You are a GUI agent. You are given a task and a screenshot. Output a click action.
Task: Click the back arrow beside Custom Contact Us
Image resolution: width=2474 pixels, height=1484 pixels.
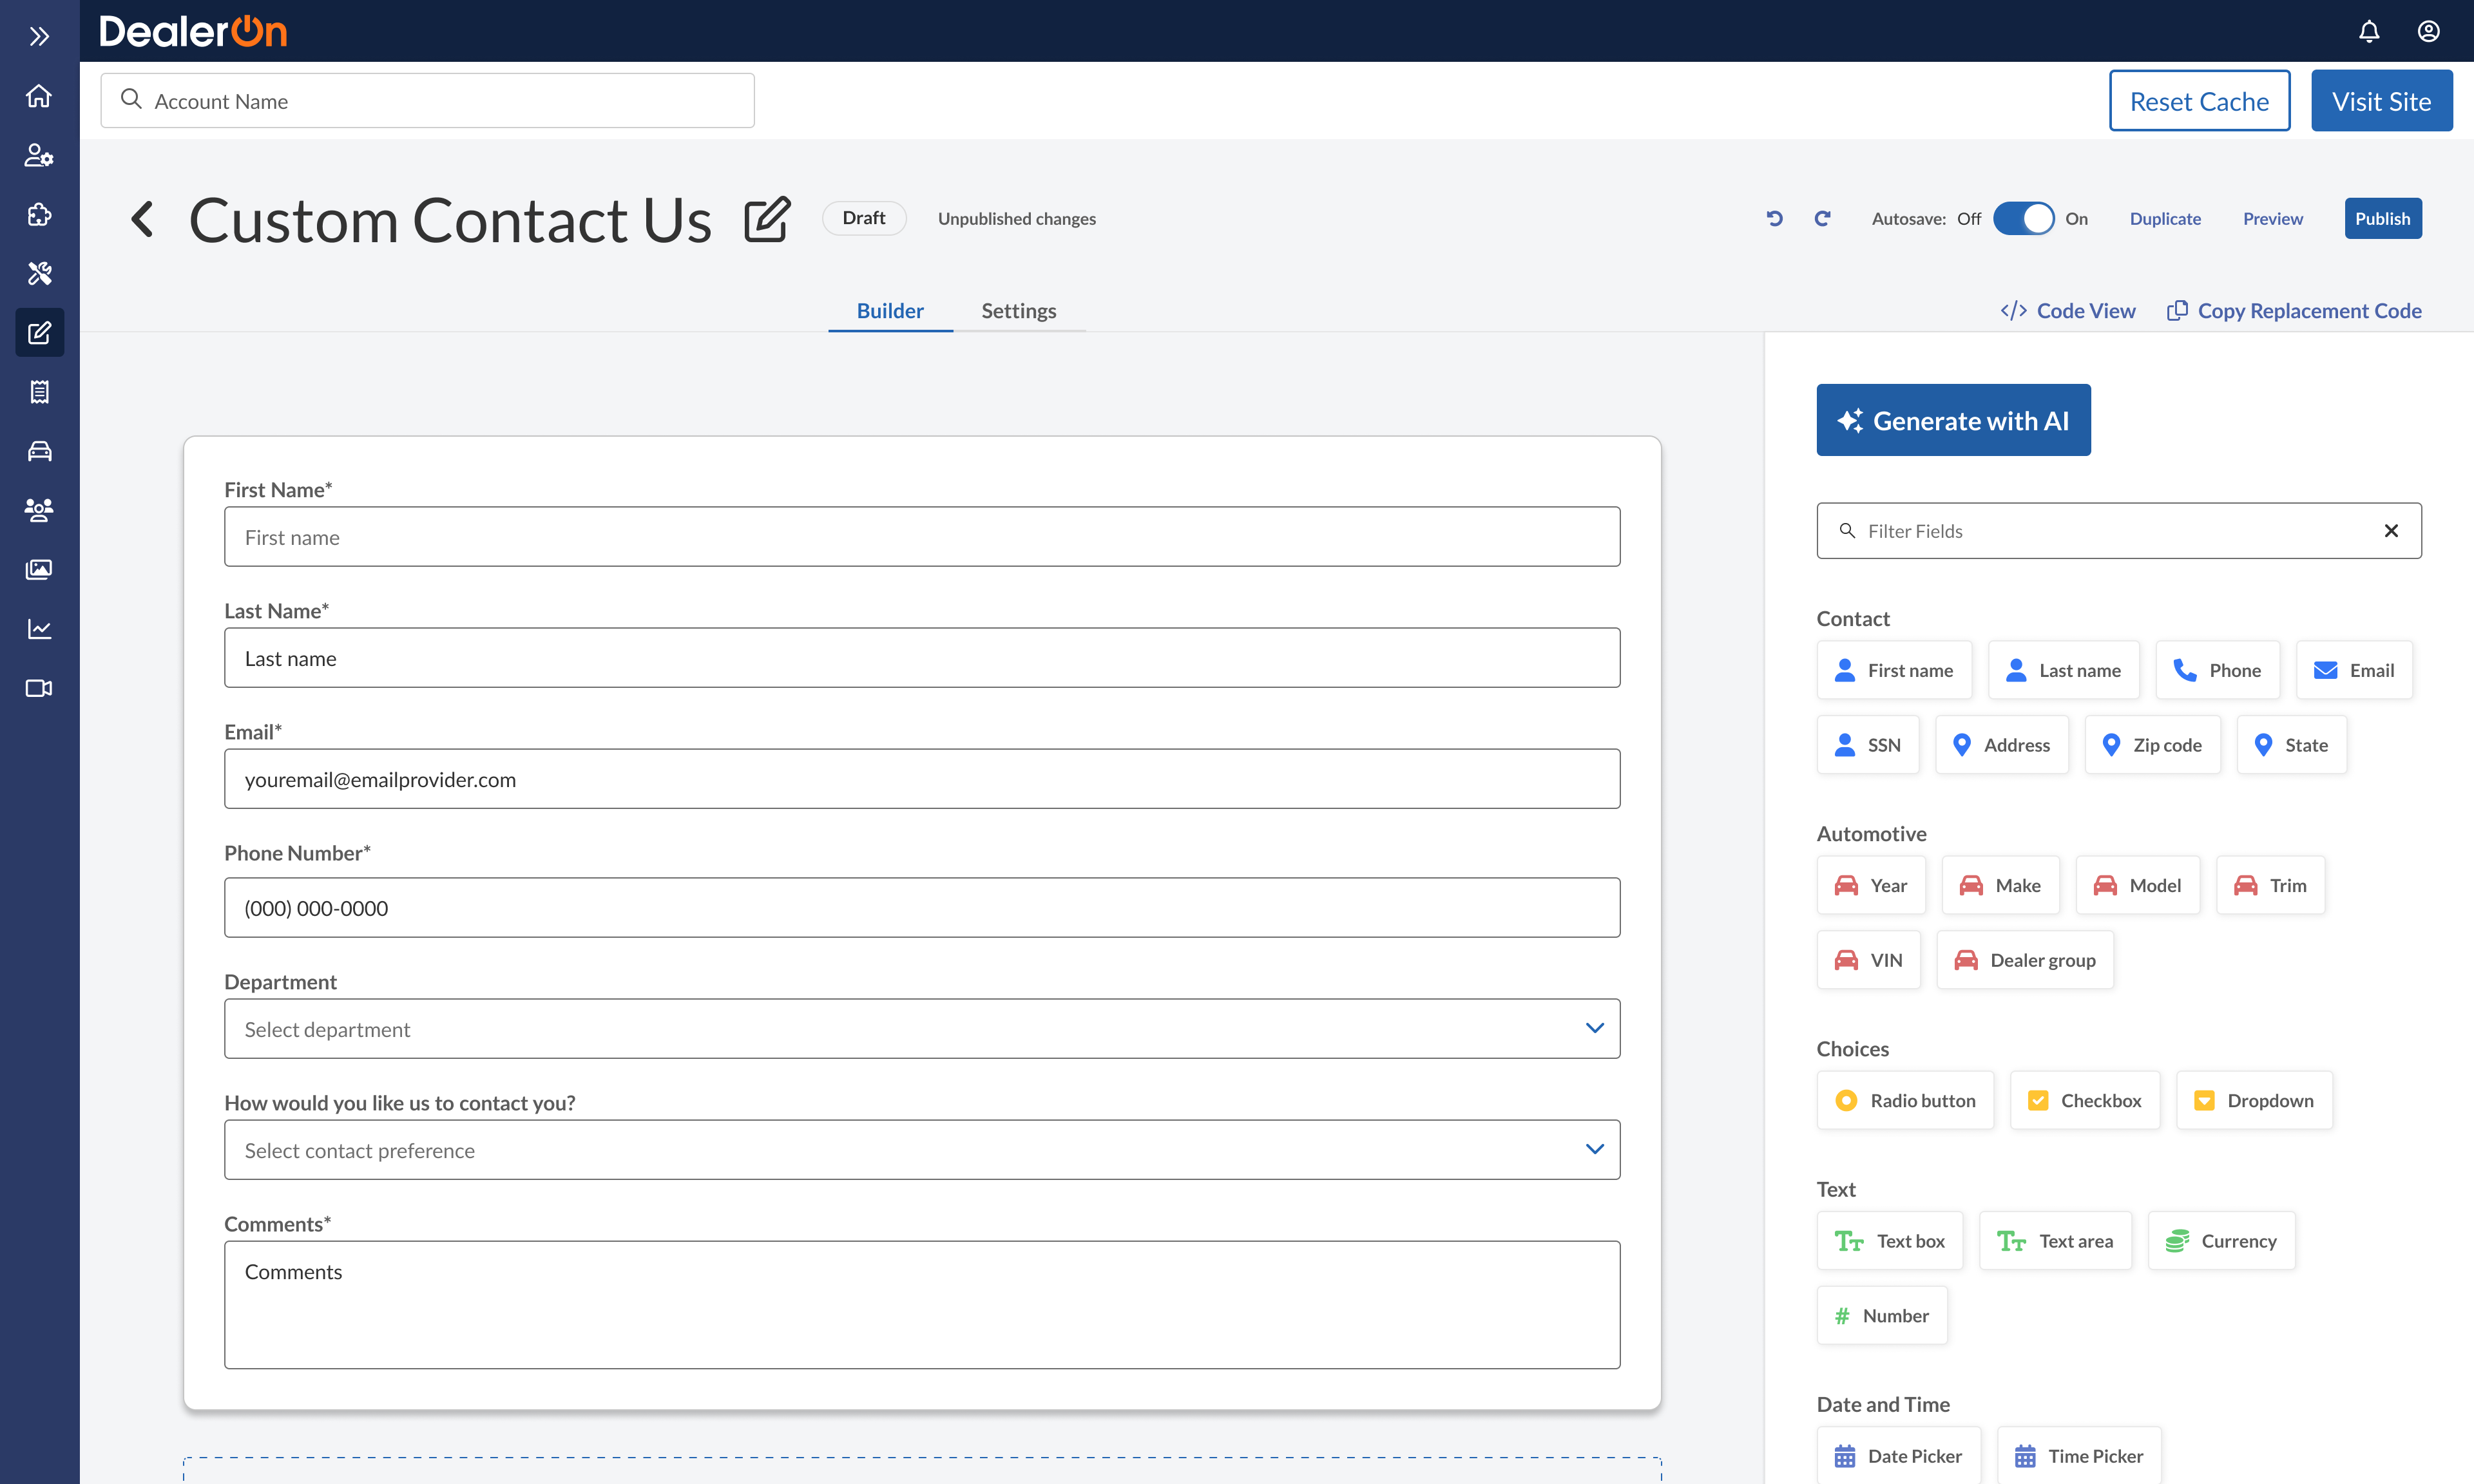[142, 219]
